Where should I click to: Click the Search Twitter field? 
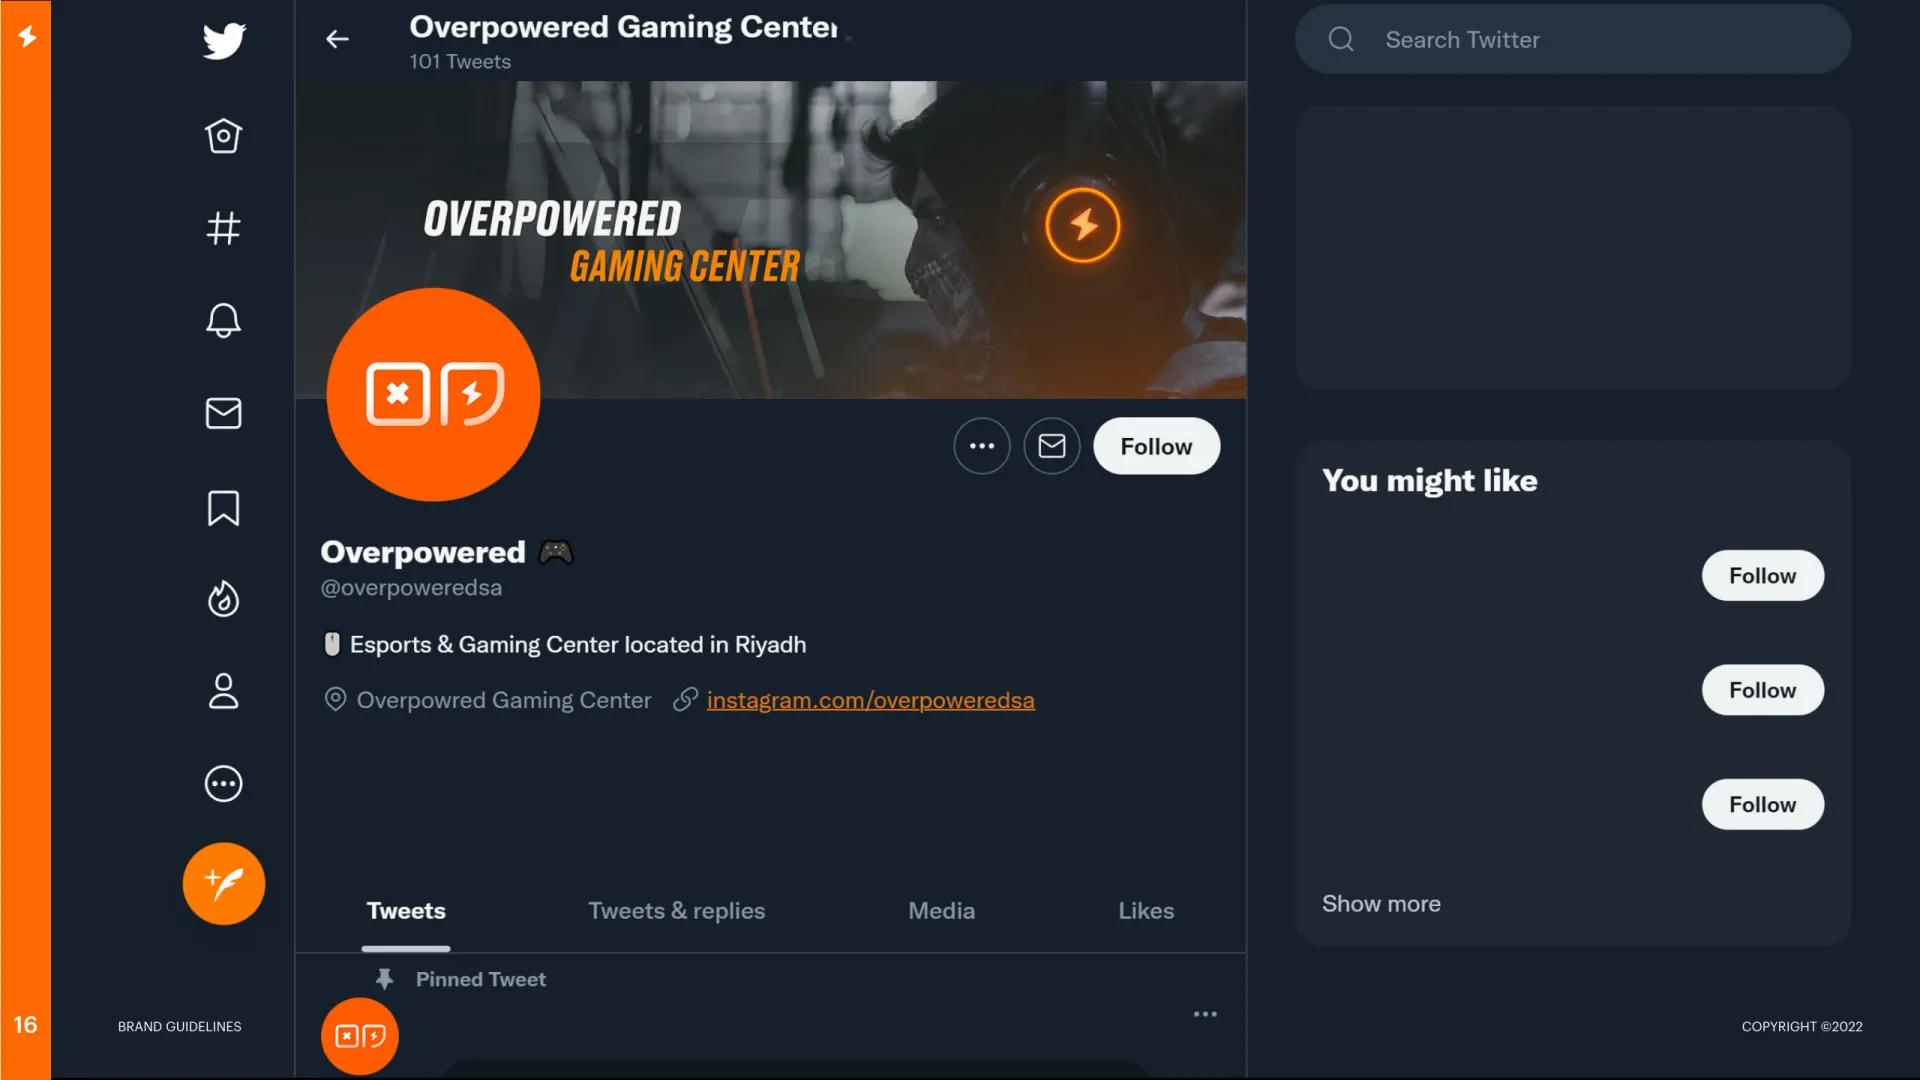(1573, 40)
